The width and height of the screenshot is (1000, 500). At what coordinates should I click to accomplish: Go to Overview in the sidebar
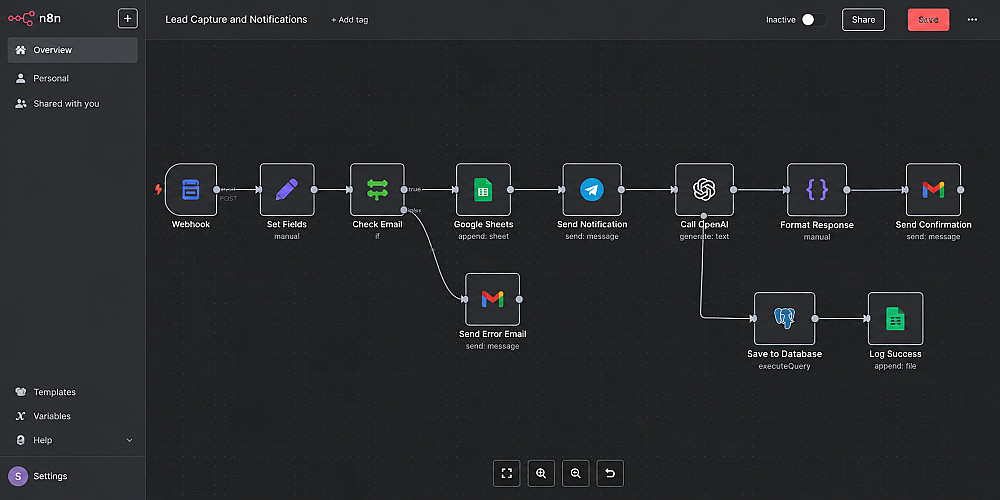(73, 50)
